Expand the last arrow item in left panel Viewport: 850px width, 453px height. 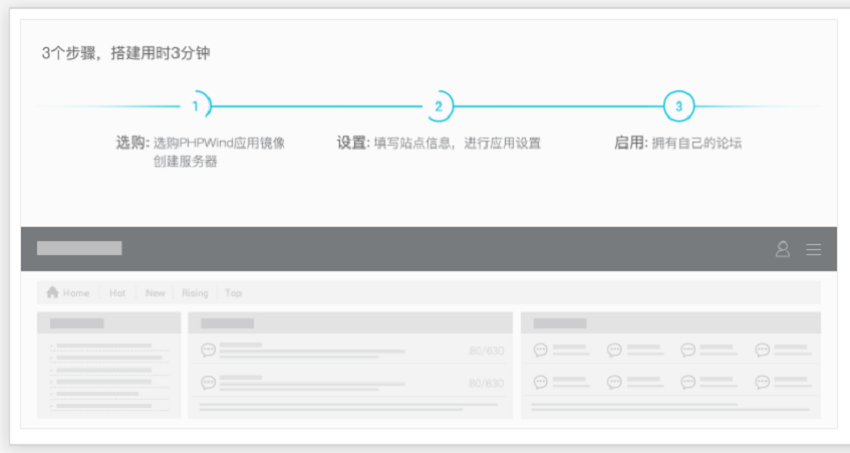pos(52,405)
